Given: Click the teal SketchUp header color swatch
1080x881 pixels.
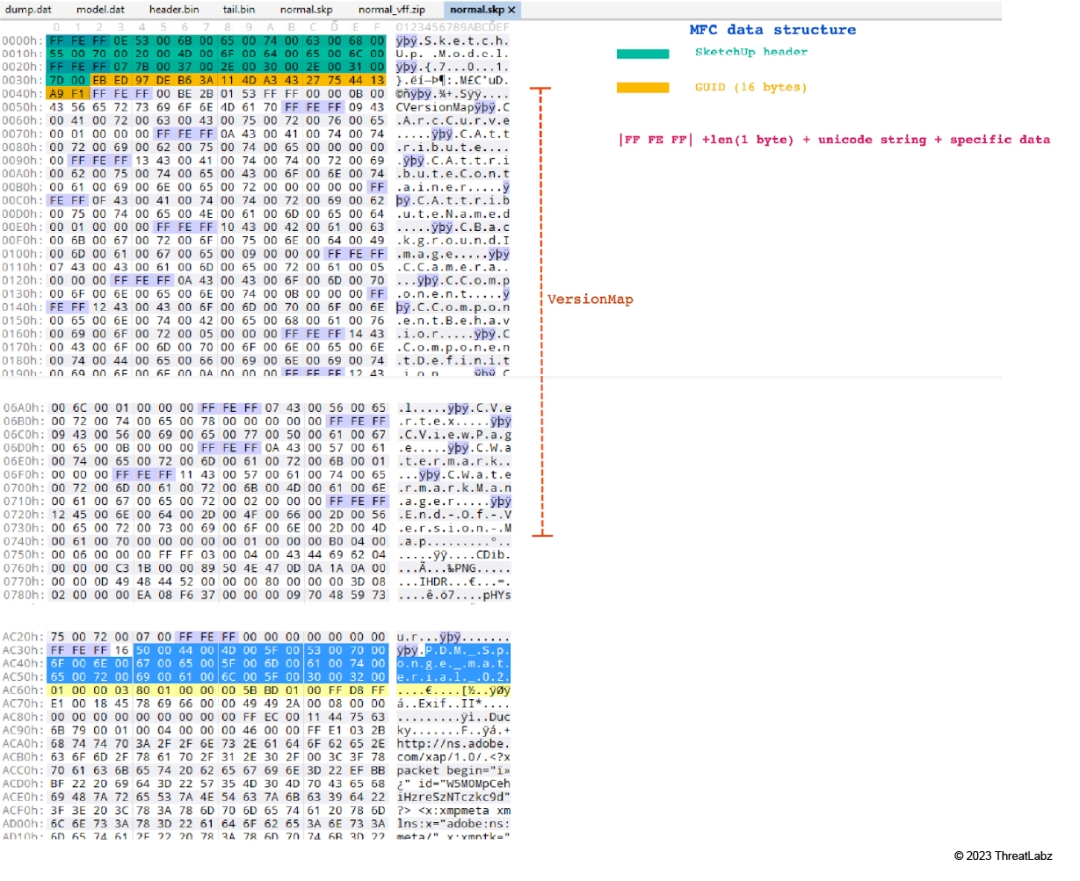Looking at the screenshot, I should [642, 53].
